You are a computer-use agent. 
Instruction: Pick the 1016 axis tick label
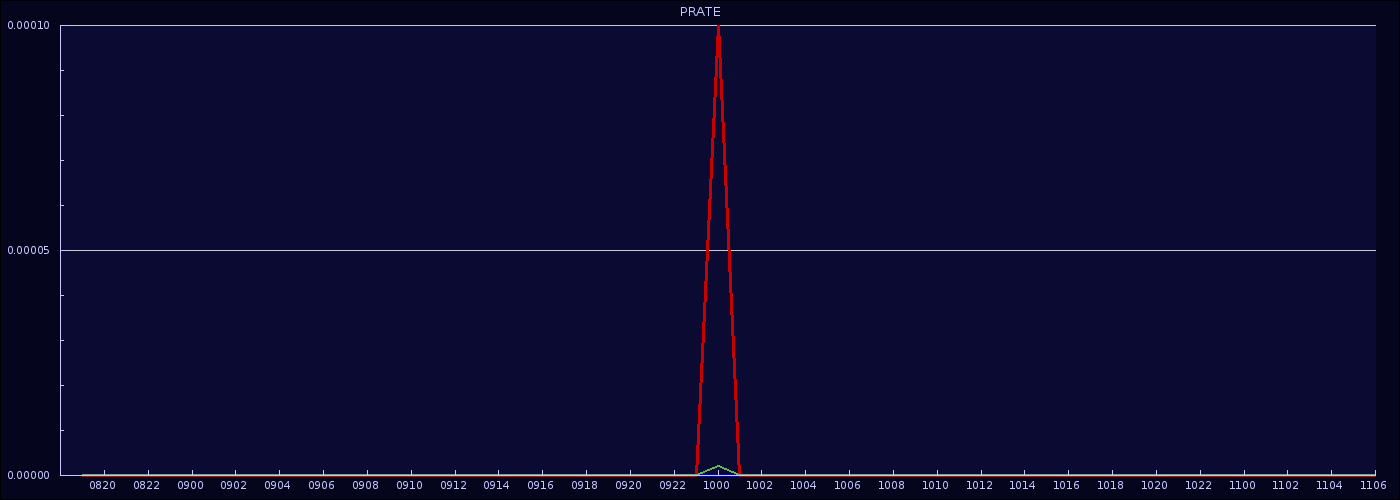1068,486
